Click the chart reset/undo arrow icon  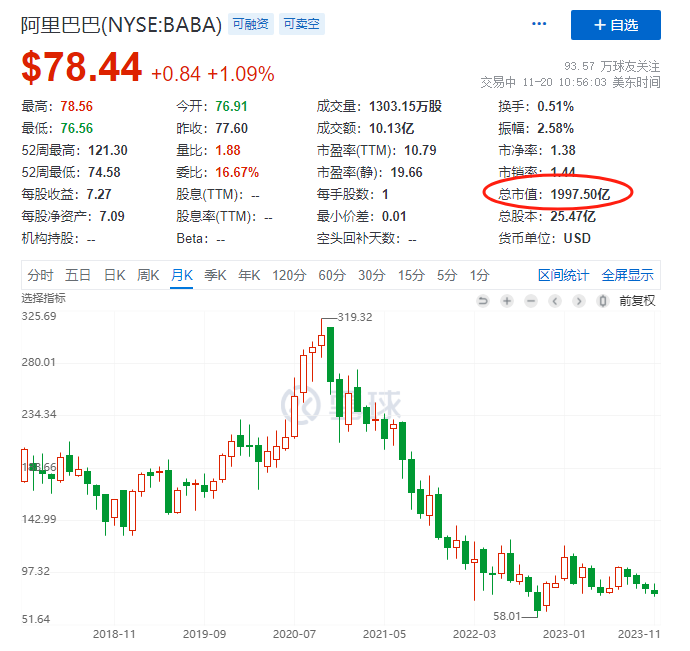483,301
